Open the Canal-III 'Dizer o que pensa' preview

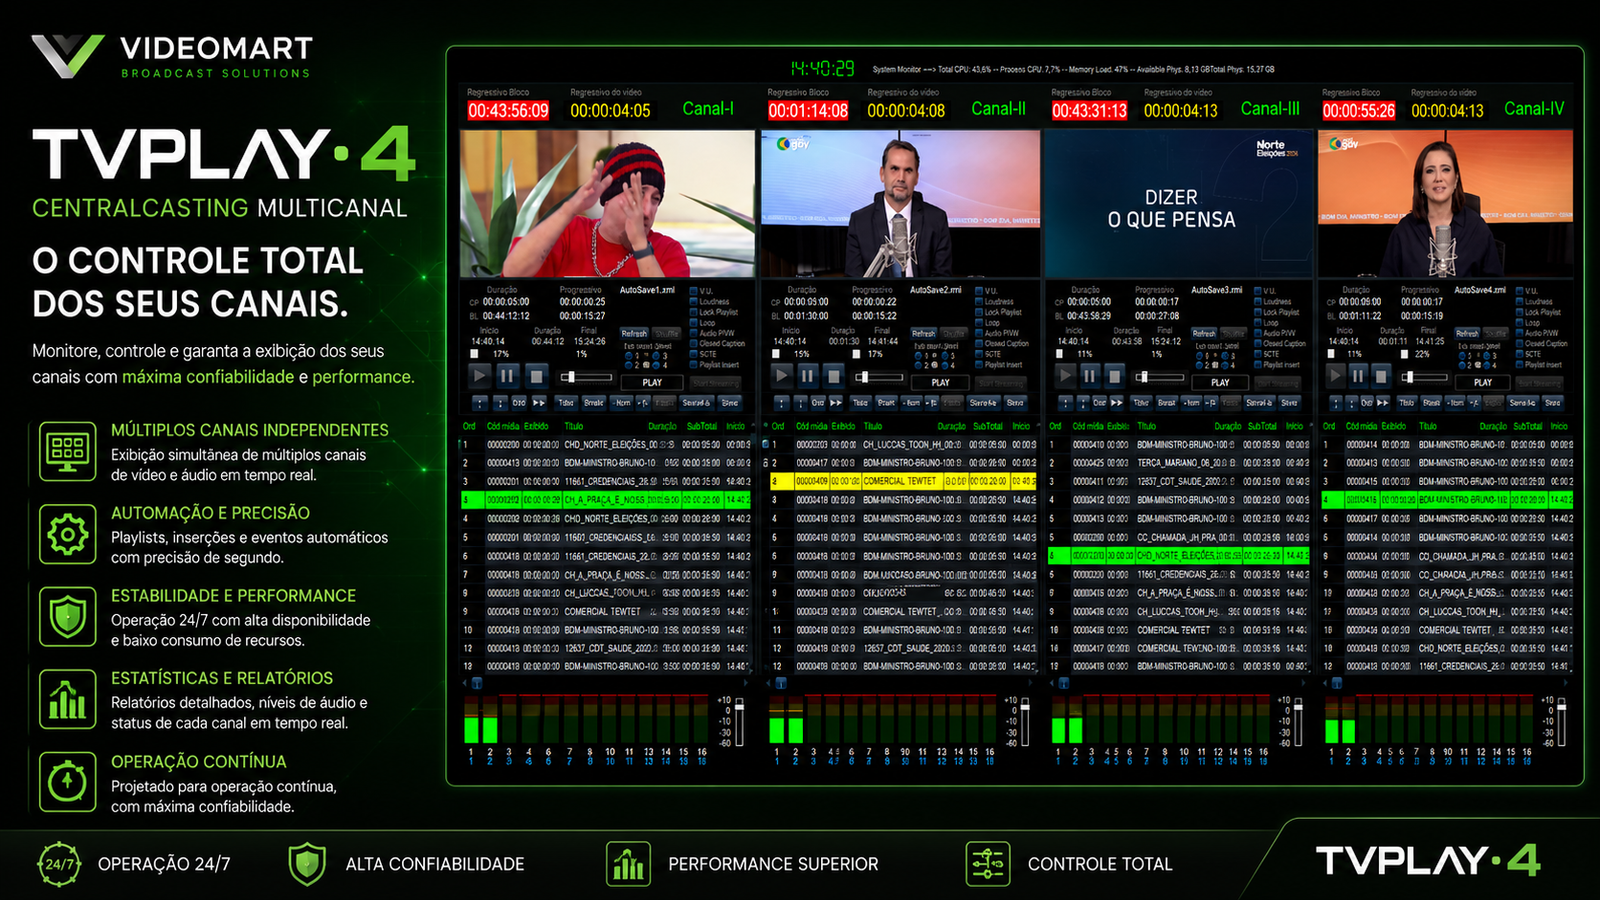(x=1180, y=203)
